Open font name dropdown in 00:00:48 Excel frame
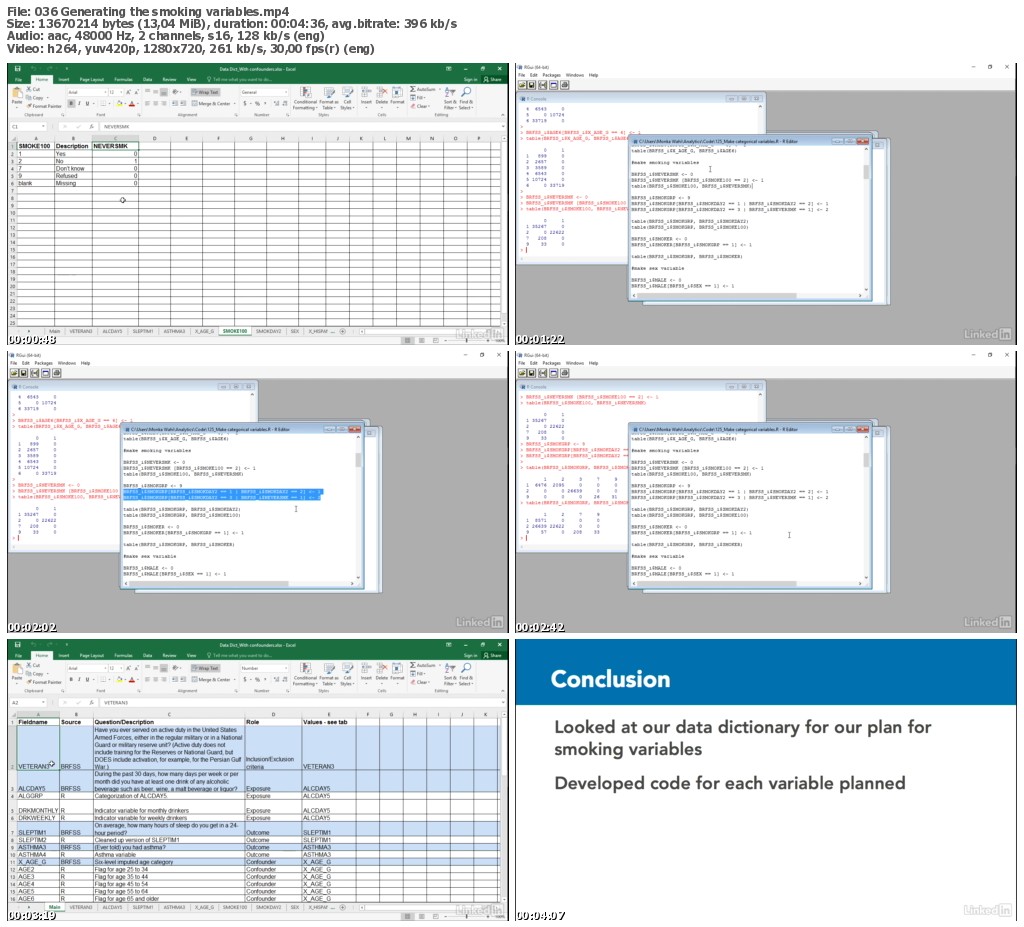1024x927 pixels. point(104,92)
